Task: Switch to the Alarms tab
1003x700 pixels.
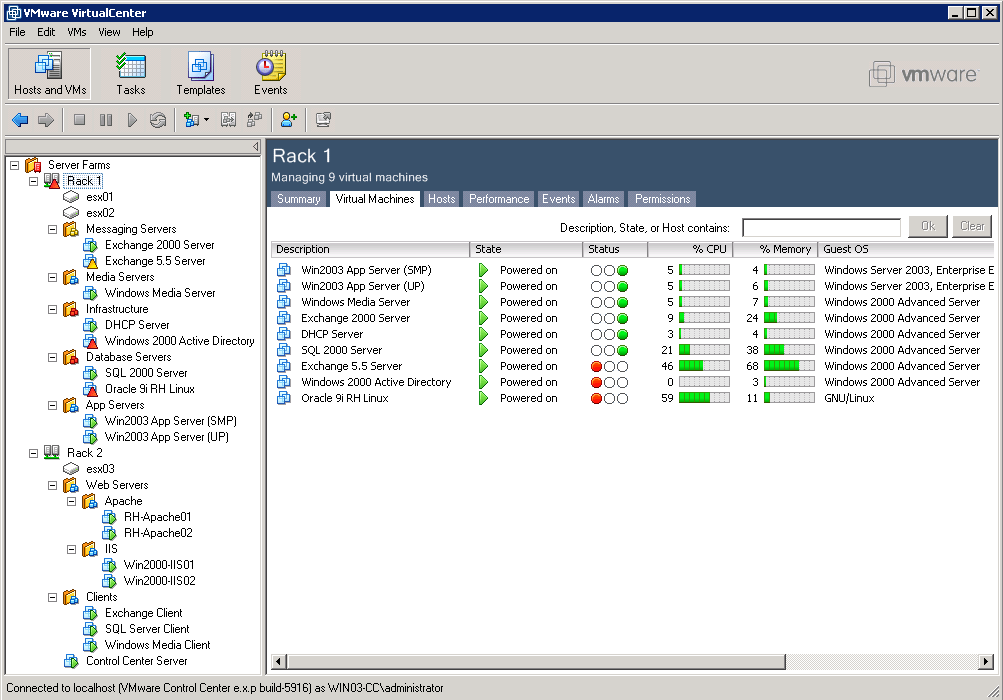Action: [603, 199]
